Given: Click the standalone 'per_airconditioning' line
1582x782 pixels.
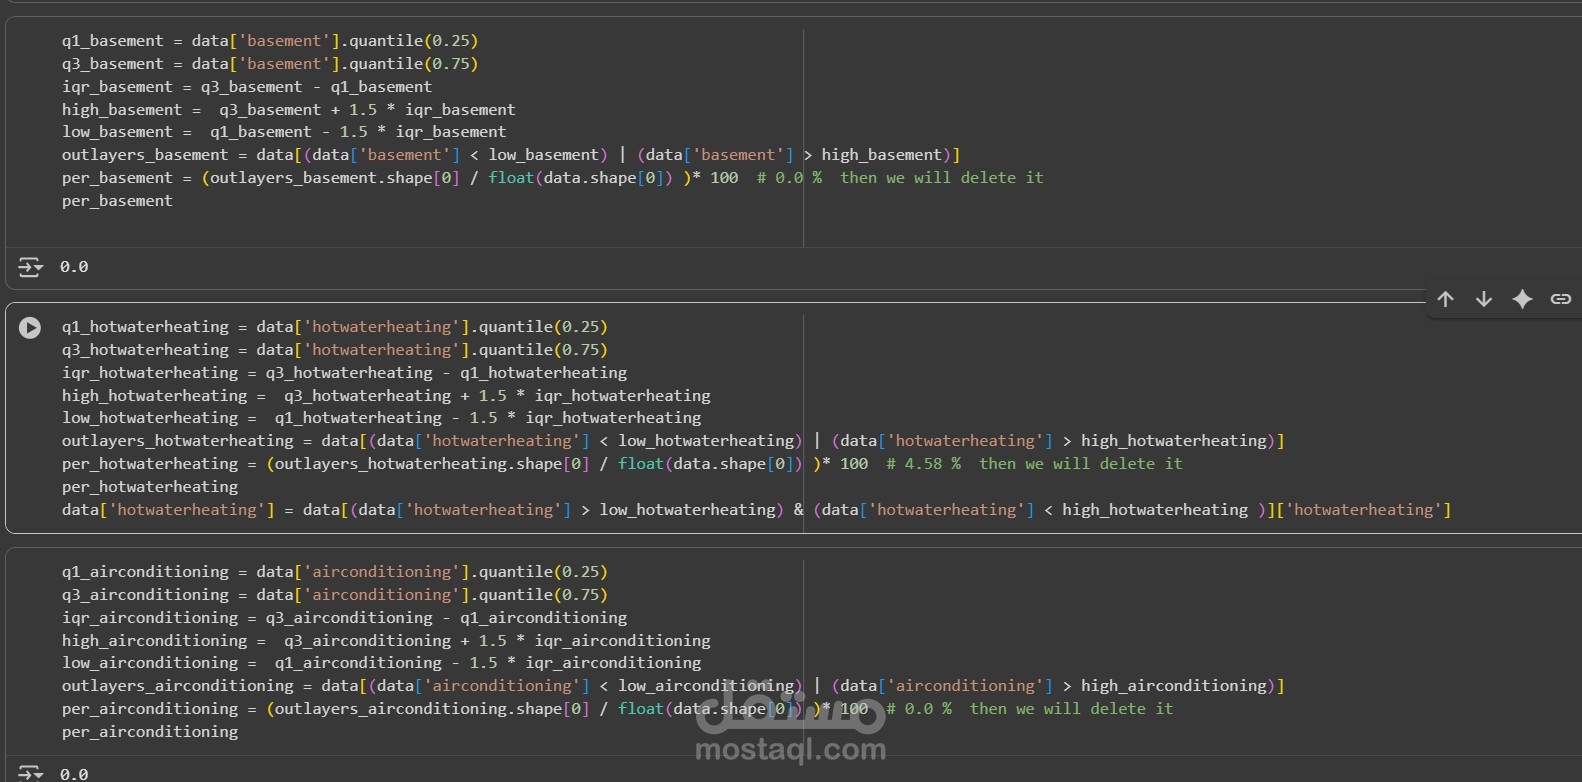Looking at the screenshot, I should coord(150,732).
